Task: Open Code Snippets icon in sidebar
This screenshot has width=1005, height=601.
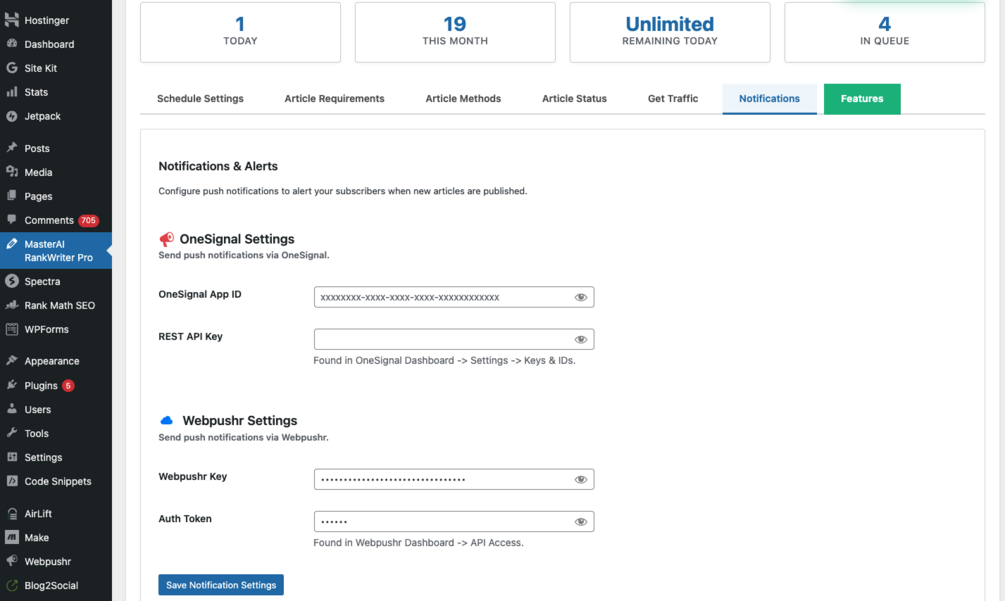Action: pos(12,481)
